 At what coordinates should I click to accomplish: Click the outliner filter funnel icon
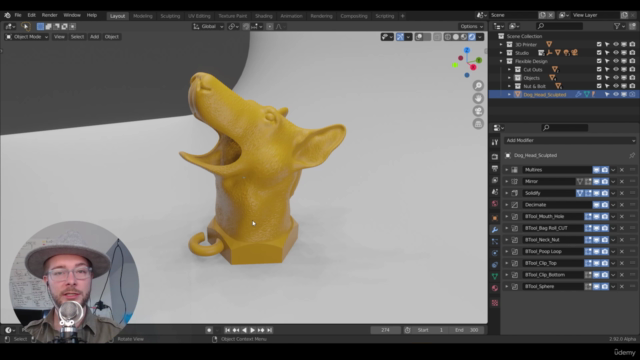coord(617,26)
